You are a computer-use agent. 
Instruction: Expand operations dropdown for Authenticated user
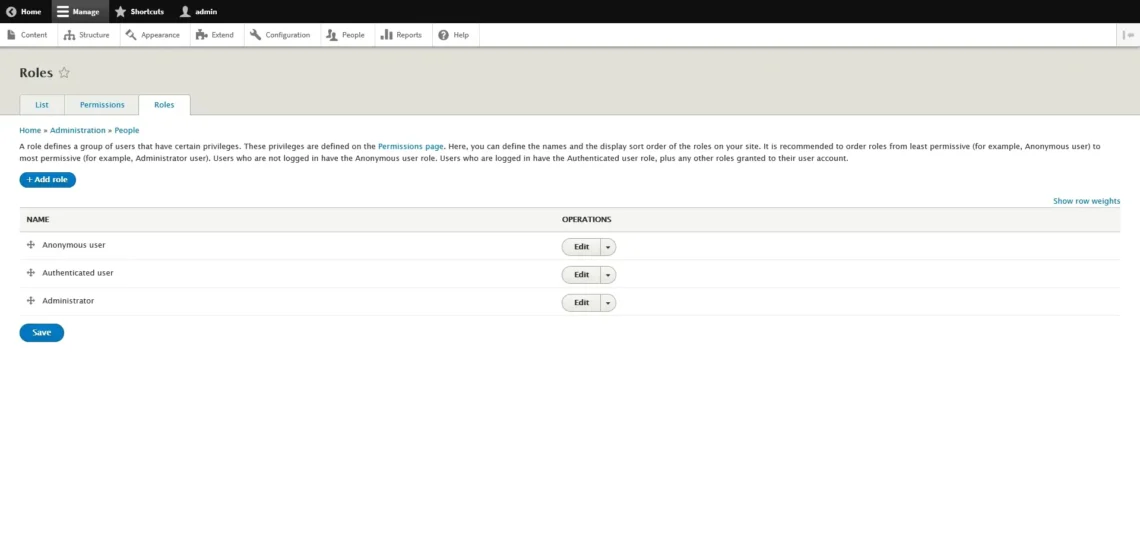coord(608,275)
